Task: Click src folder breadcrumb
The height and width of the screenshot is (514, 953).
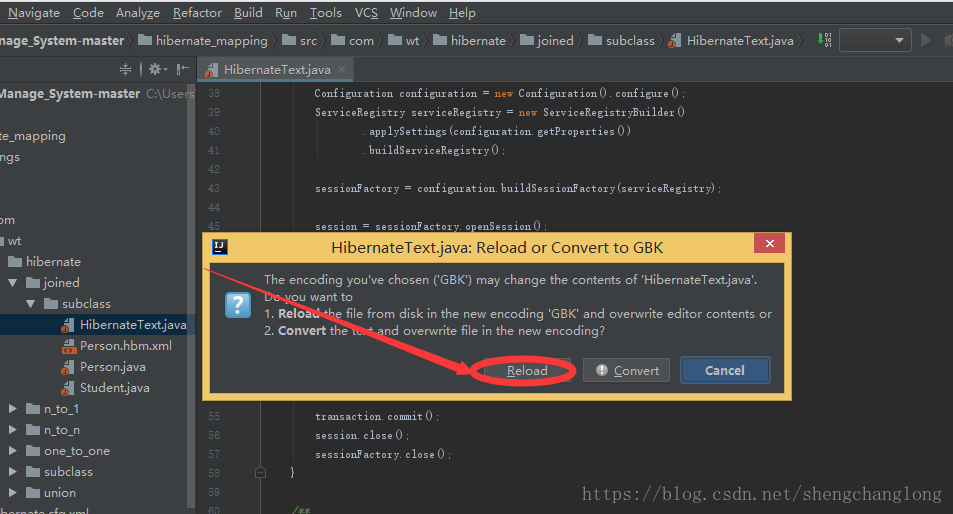Action: (300, 41)
